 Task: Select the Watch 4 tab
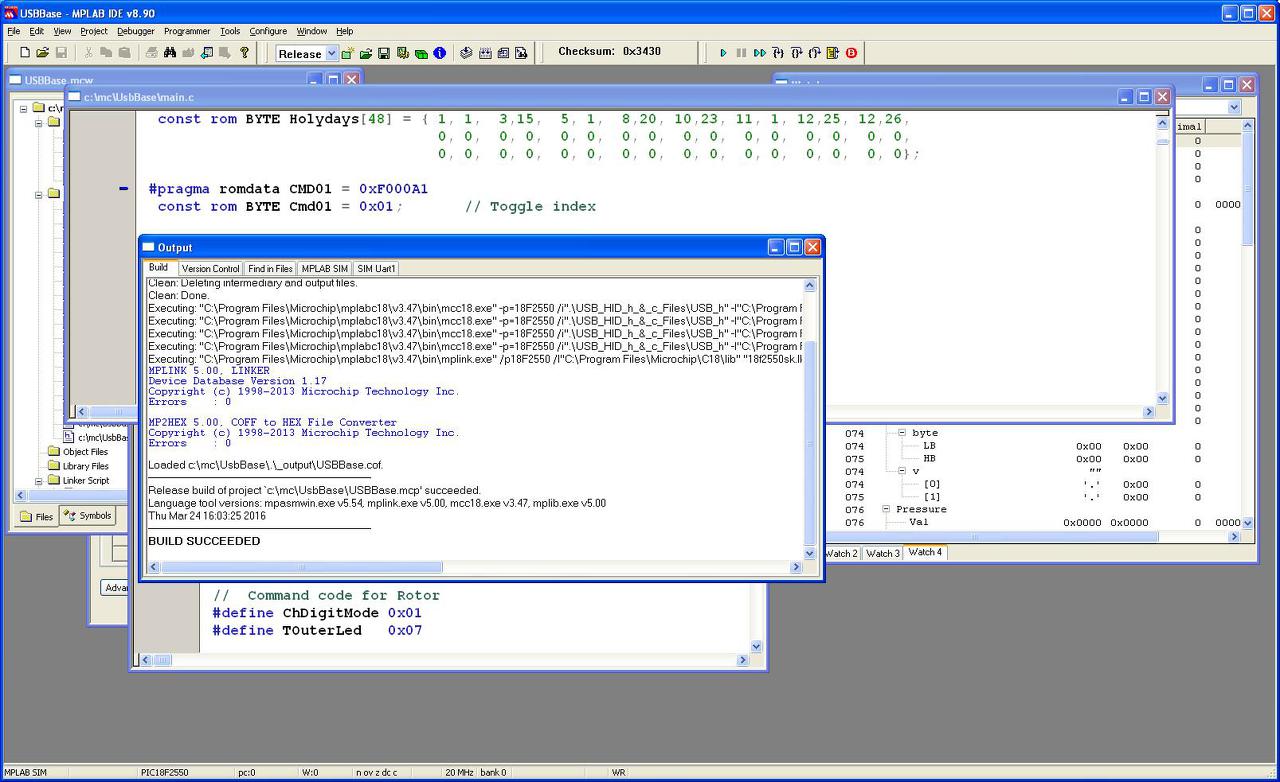pyautogui.click(x=925, y=552)
